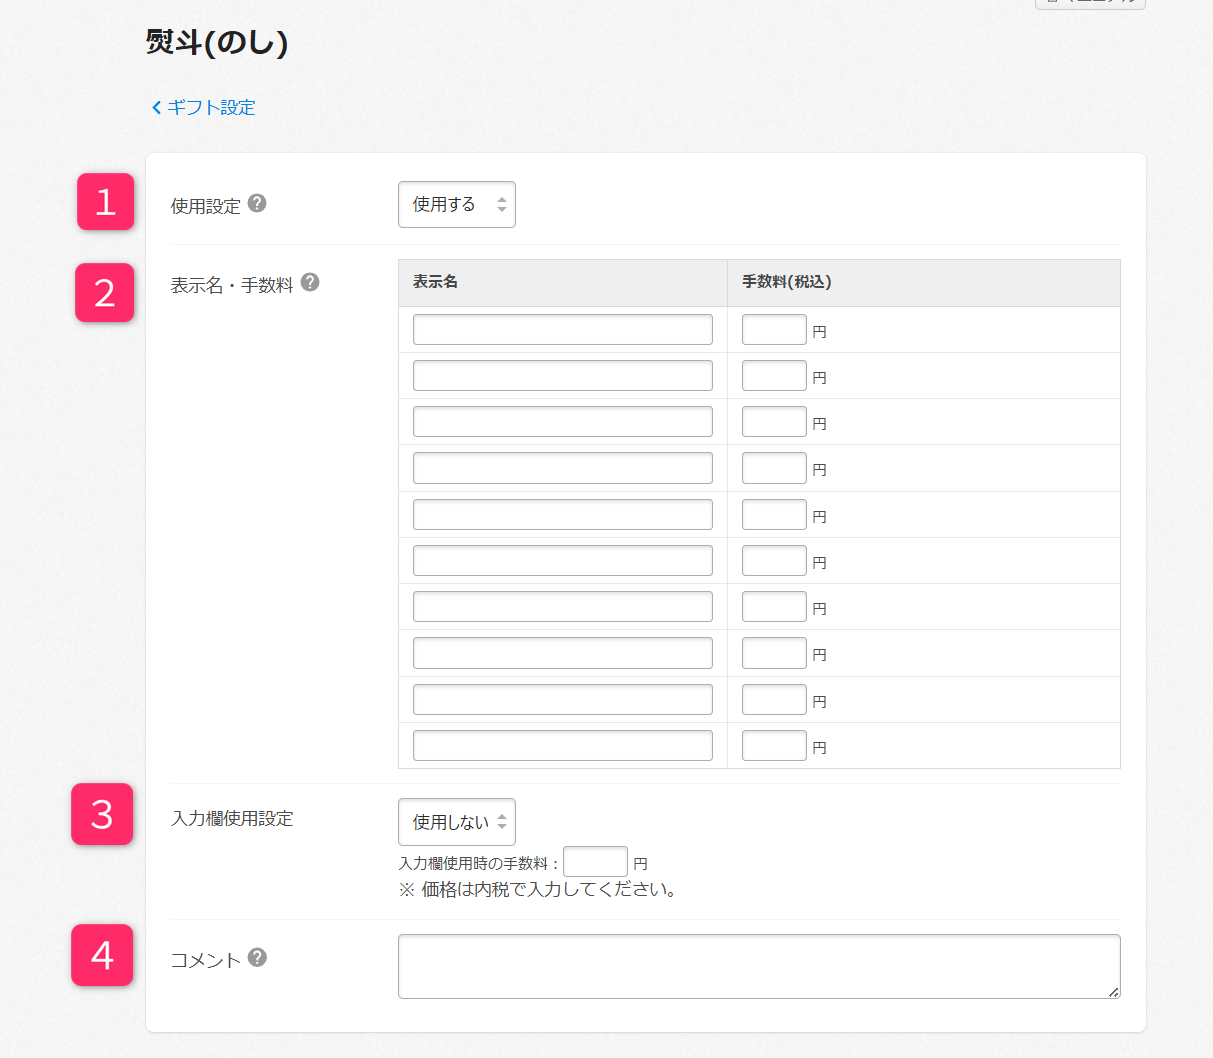Focus the third row 手数料 field
The width and height of the screenshot is (1213, 1058).
773,422
